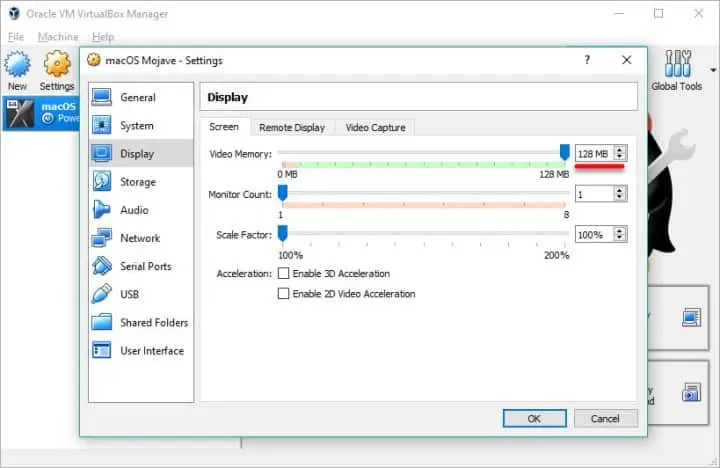
Task: Increase Monitor Count with spinner up arrow
Action: (x=620, y=190)
